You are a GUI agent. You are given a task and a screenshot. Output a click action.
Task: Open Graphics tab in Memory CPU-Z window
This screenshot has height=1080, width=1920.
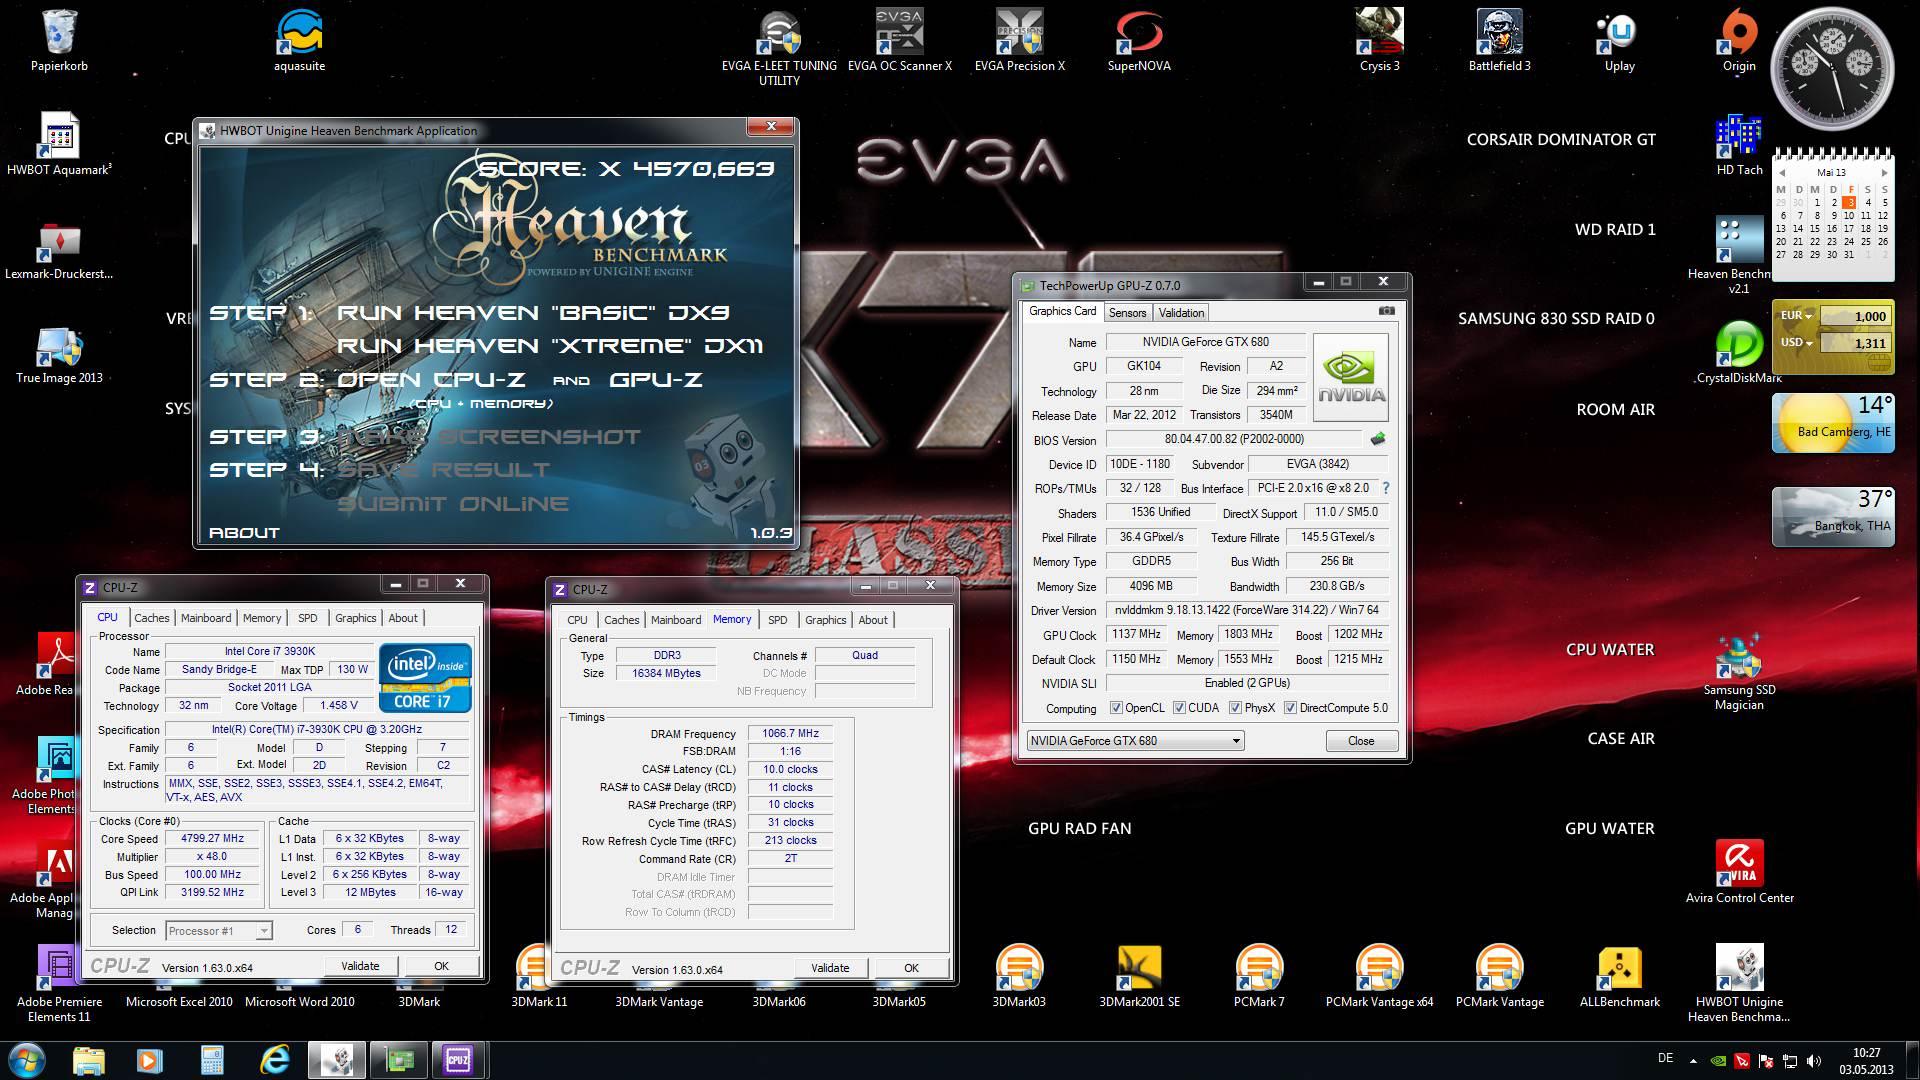tap(825, 620)
